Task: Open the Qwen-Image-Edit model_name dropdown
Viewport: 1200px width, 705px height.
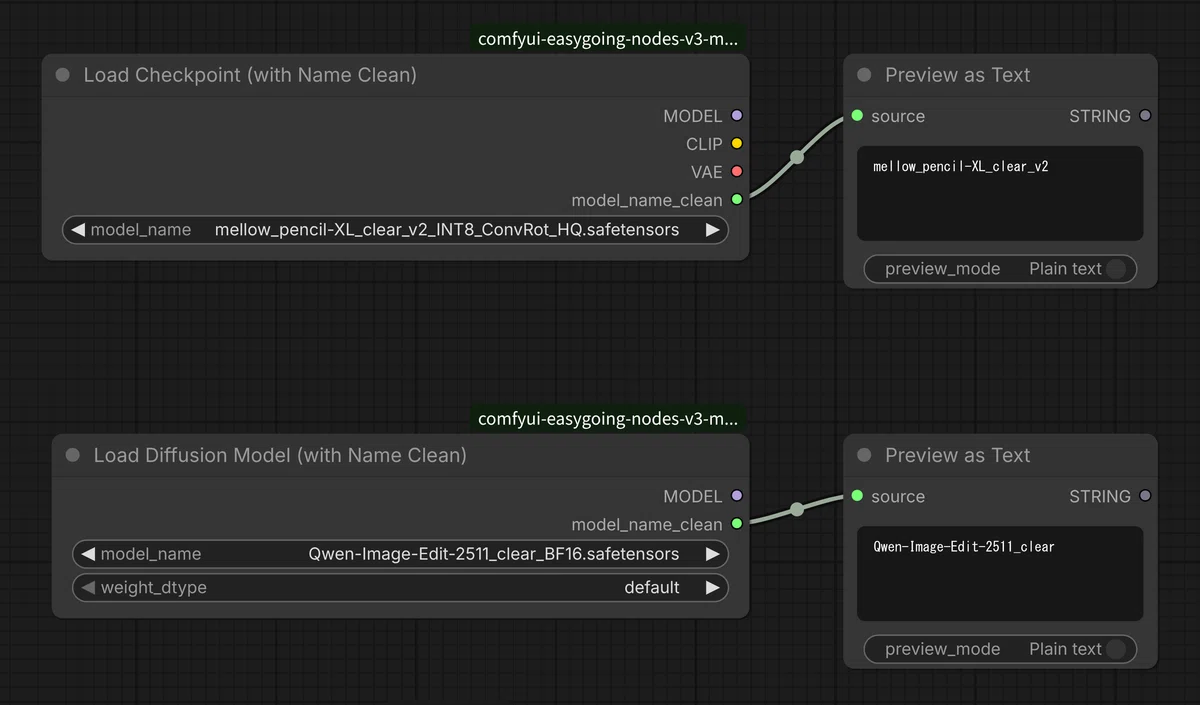Action: coord(400,554)
